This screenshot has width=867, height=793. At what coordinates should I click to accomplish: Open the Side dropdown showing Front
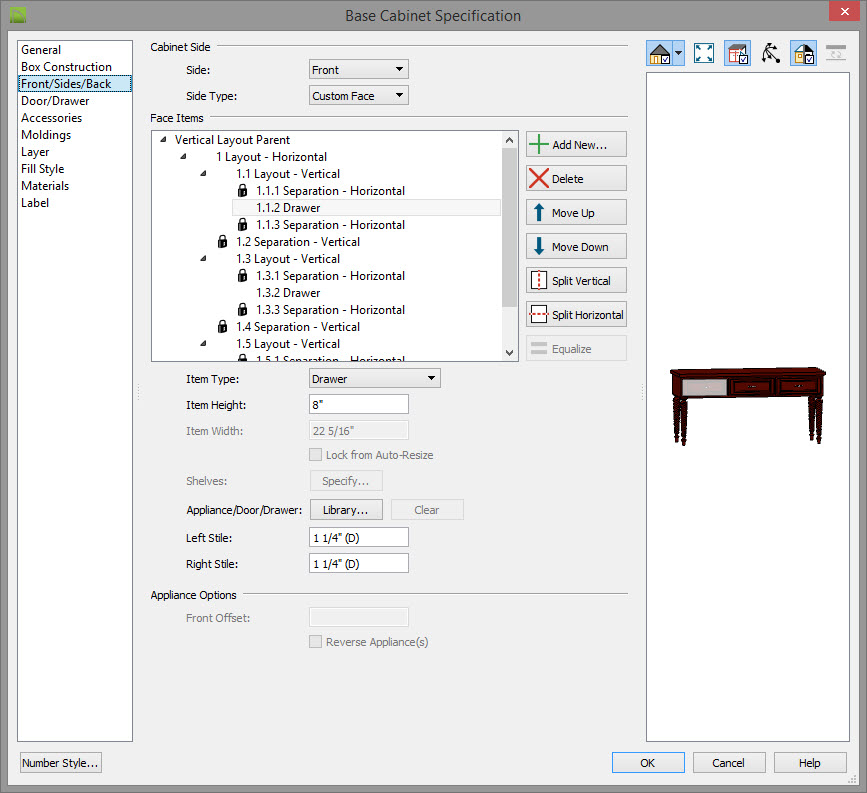[x=359, y=70]
